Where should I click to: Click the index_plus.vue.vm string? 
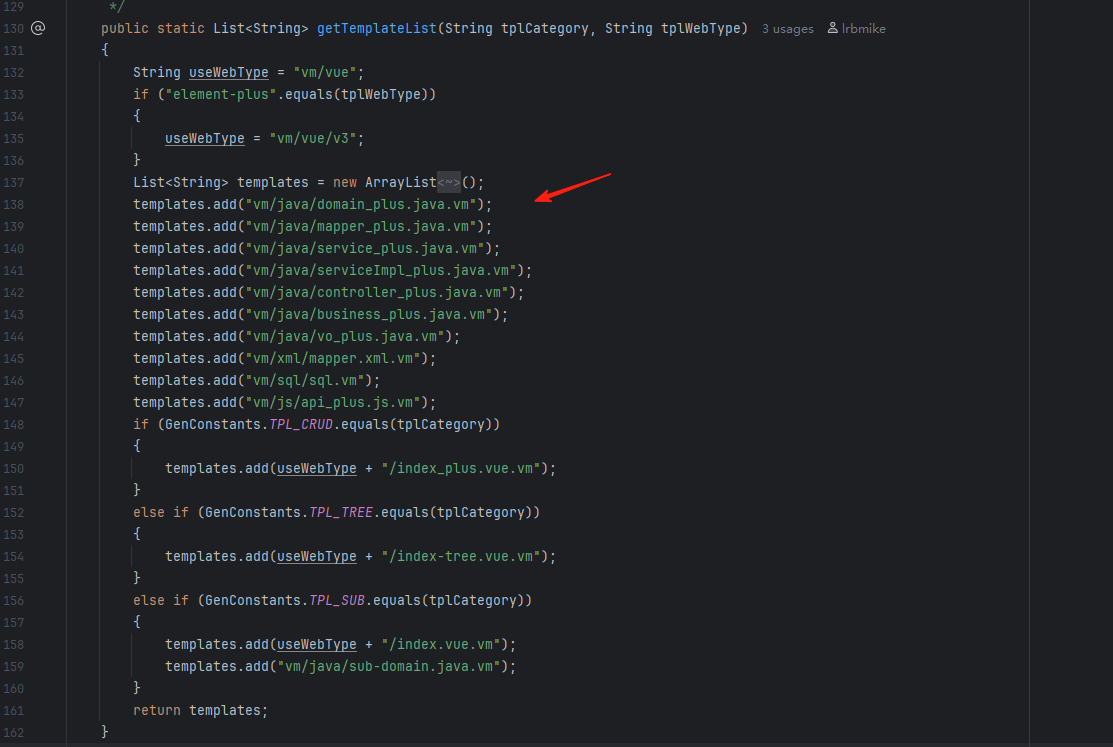click(x=462, y=468)
